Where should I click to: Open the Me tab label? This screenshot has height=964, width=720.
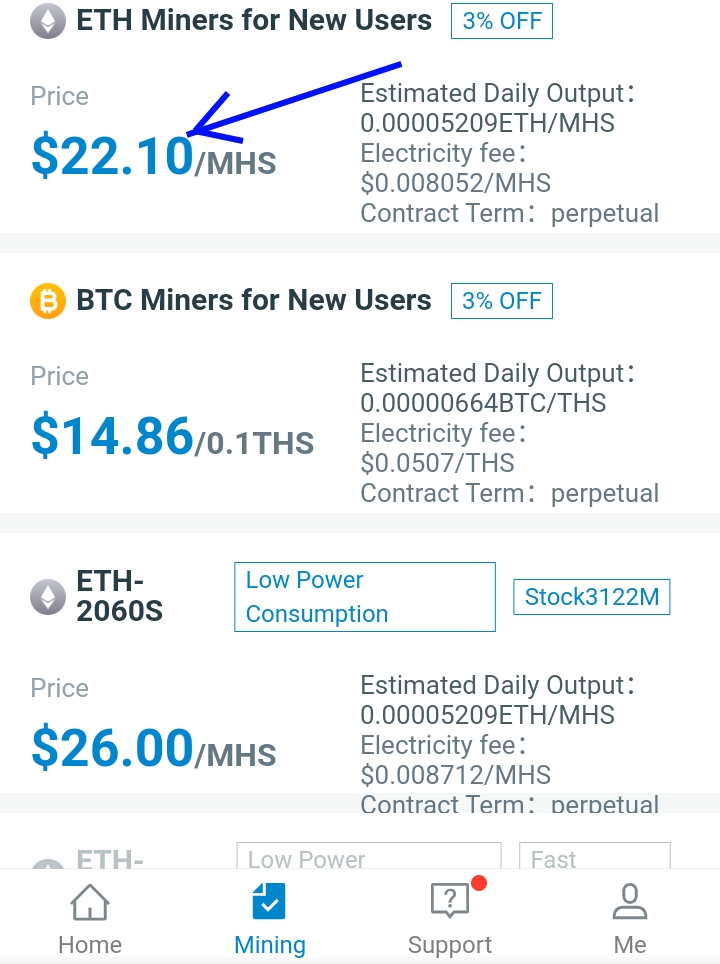pos(630,945)
